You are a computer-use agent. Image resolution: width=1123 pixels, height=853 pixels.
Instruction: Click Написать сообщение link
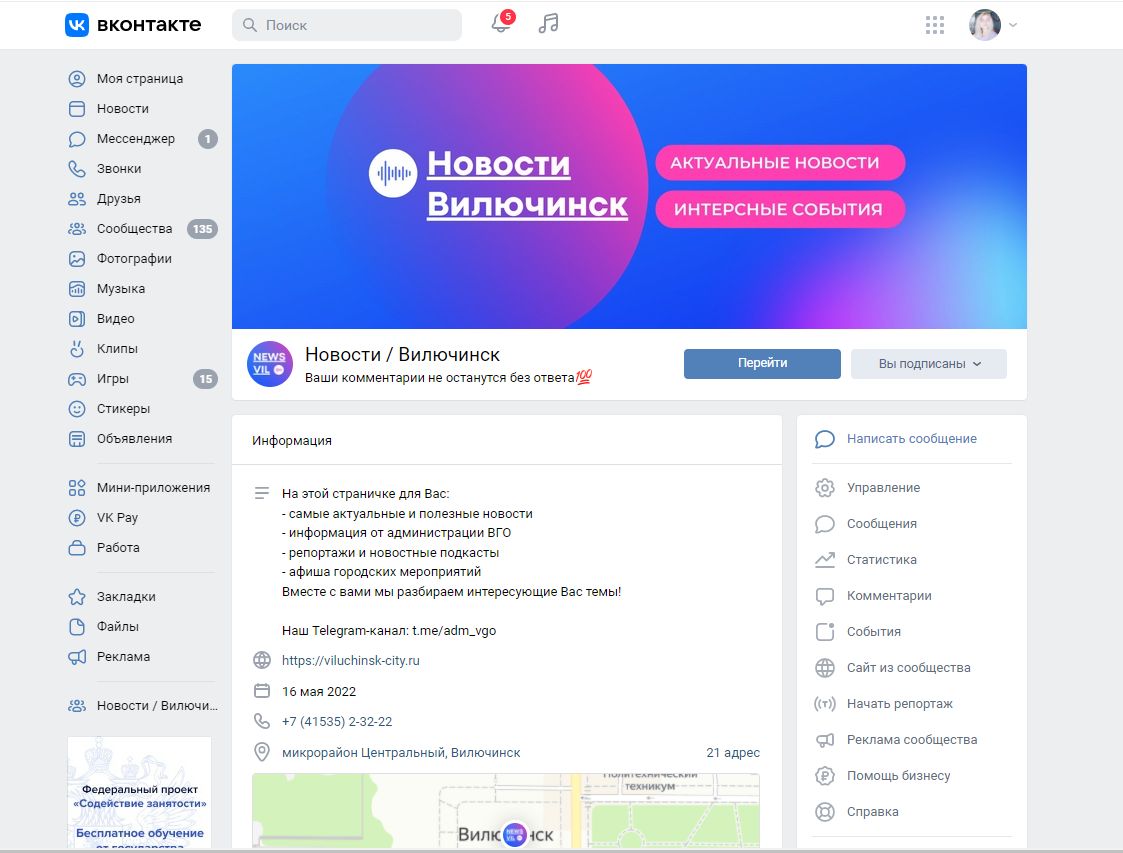pos(911,439)
